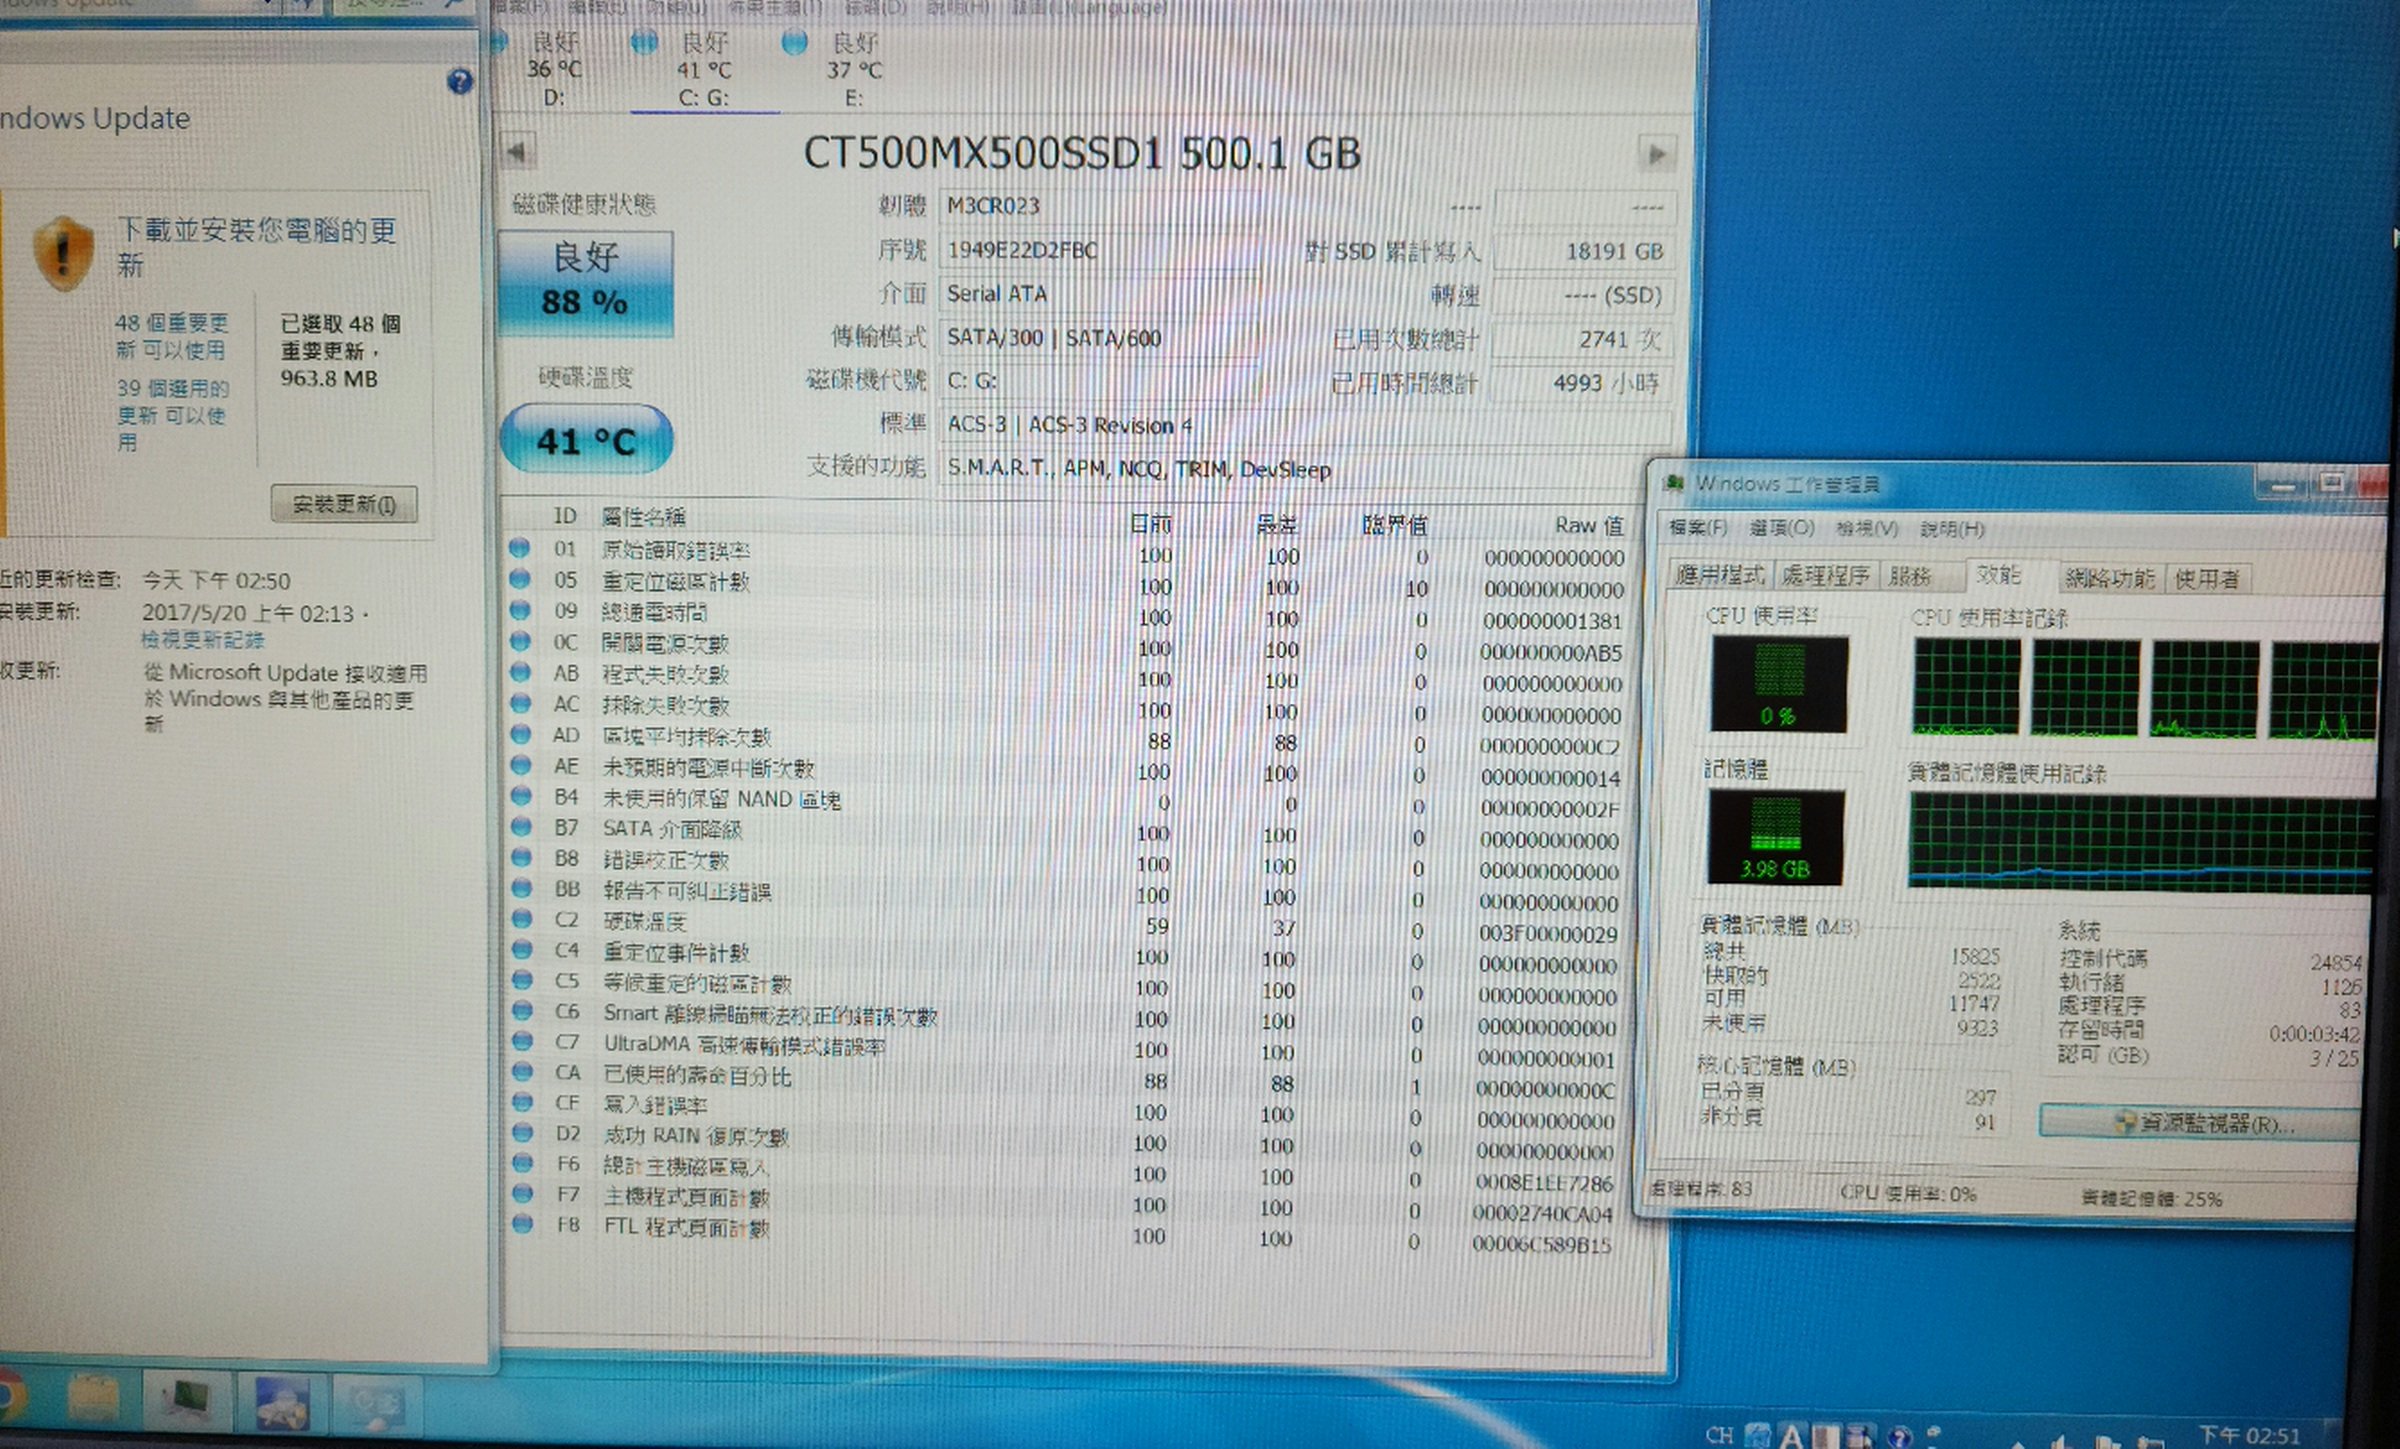The width and height of the screenshot is (2400, 1449).
Task: Switch to 網路功能 tab in Task Manager
Action: [2110, 578]
